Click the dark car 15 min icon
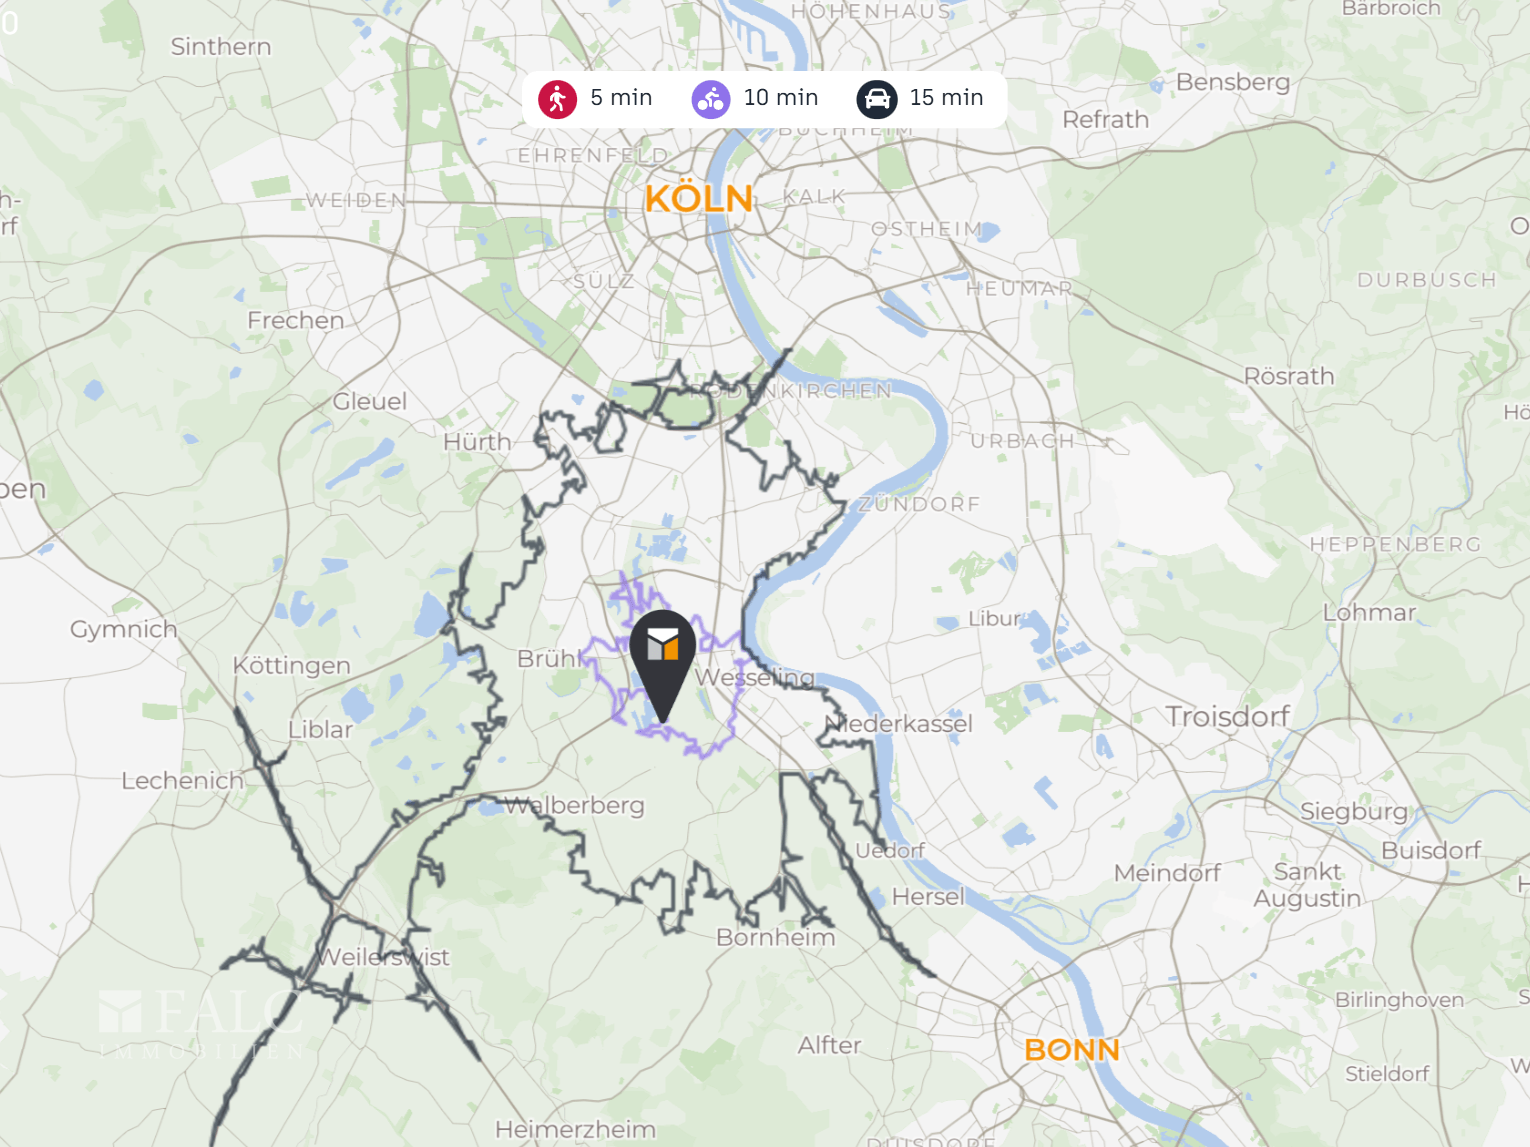 point(877,99)
